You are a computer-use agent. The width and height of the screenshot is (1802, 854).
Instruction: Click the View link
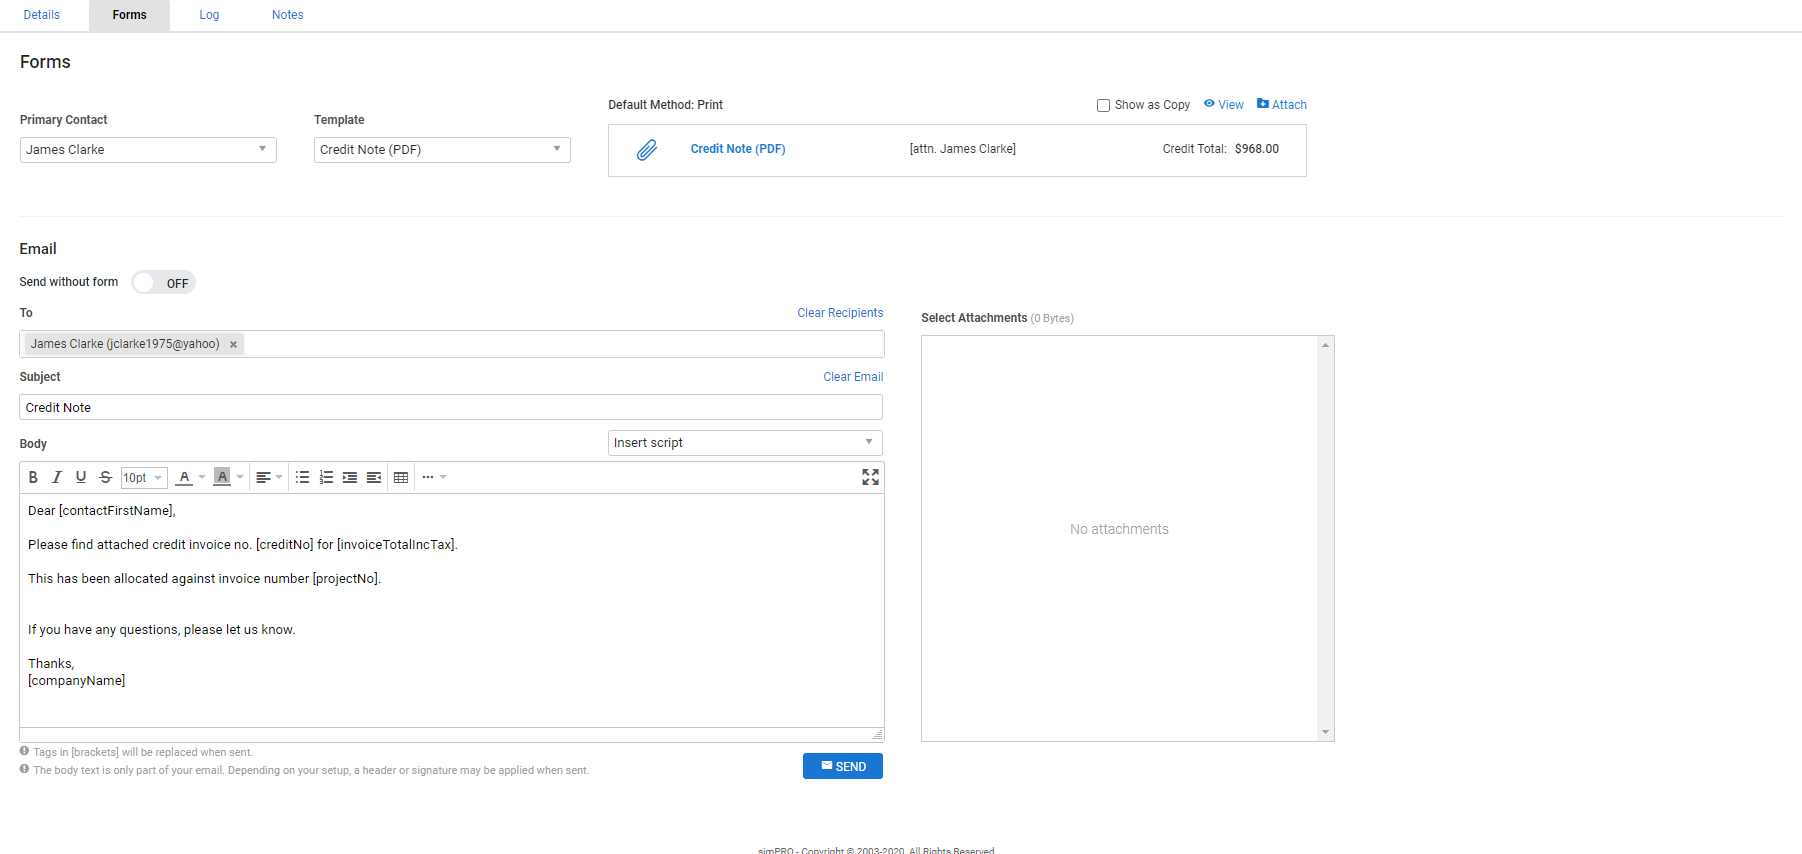[1224, 105]
